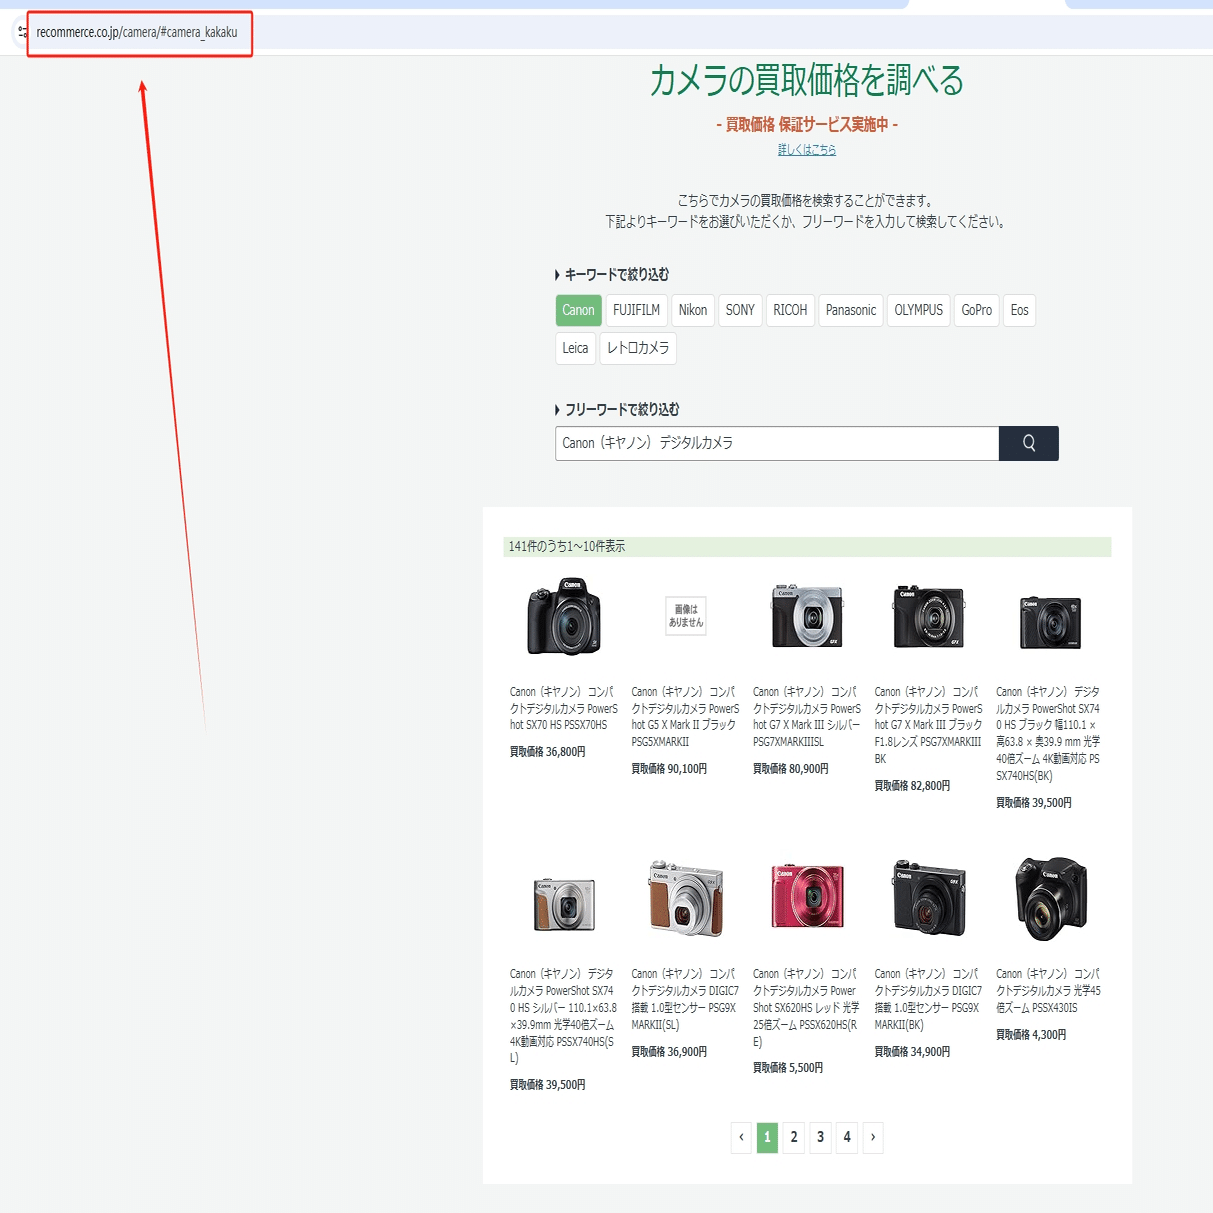Click price 買取価格 36,800円
The height and width of the screenshot is (1213, 1213).
pyautogui.click(x=548, y=752)
